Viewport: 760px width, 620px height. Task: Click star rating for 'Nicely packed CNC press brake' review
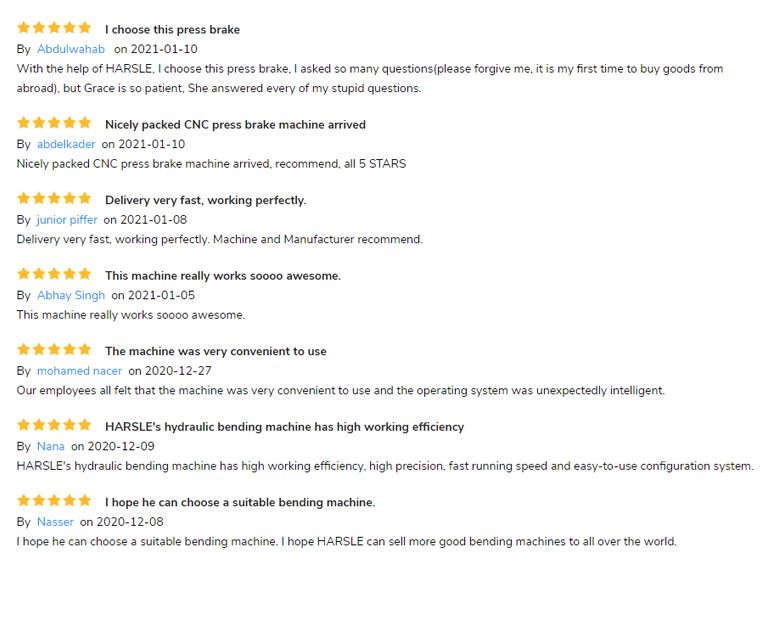pos(54,123)
